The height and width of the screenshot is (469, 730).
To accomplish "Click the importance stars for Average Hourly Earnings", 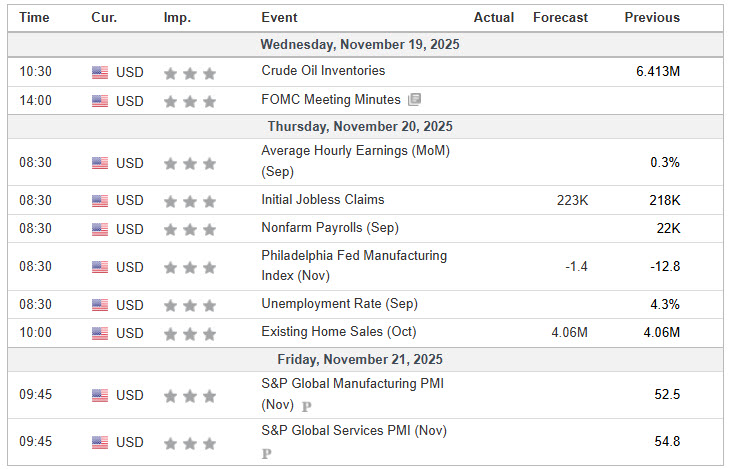I will 189,163.
